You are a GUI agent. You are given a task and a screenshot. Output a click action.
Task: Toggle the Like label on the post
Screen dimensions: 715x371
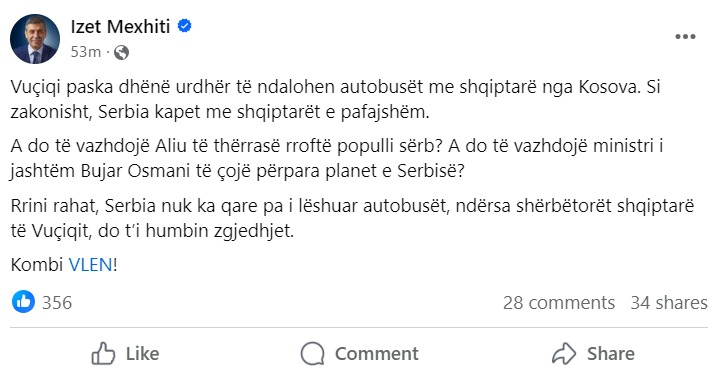[x=142, y=354]
